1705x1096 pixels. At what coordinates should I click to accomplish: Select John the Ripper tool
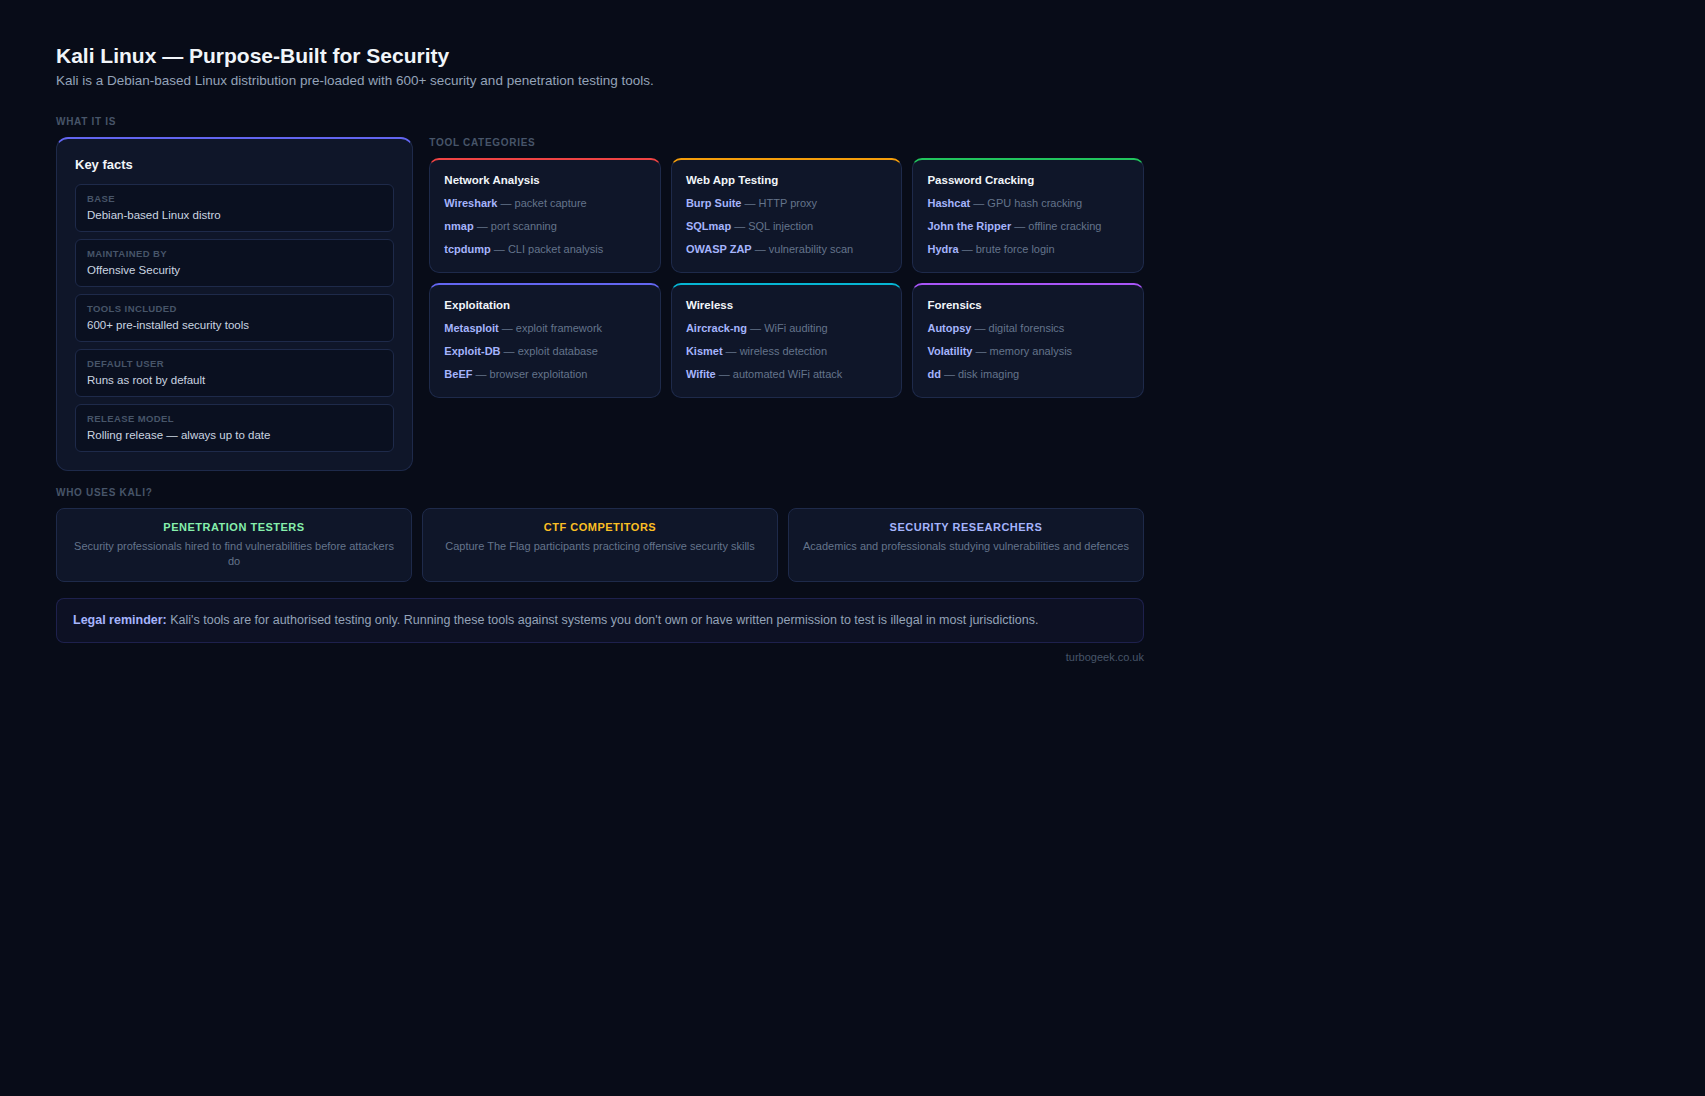(x=1013, y=226)
